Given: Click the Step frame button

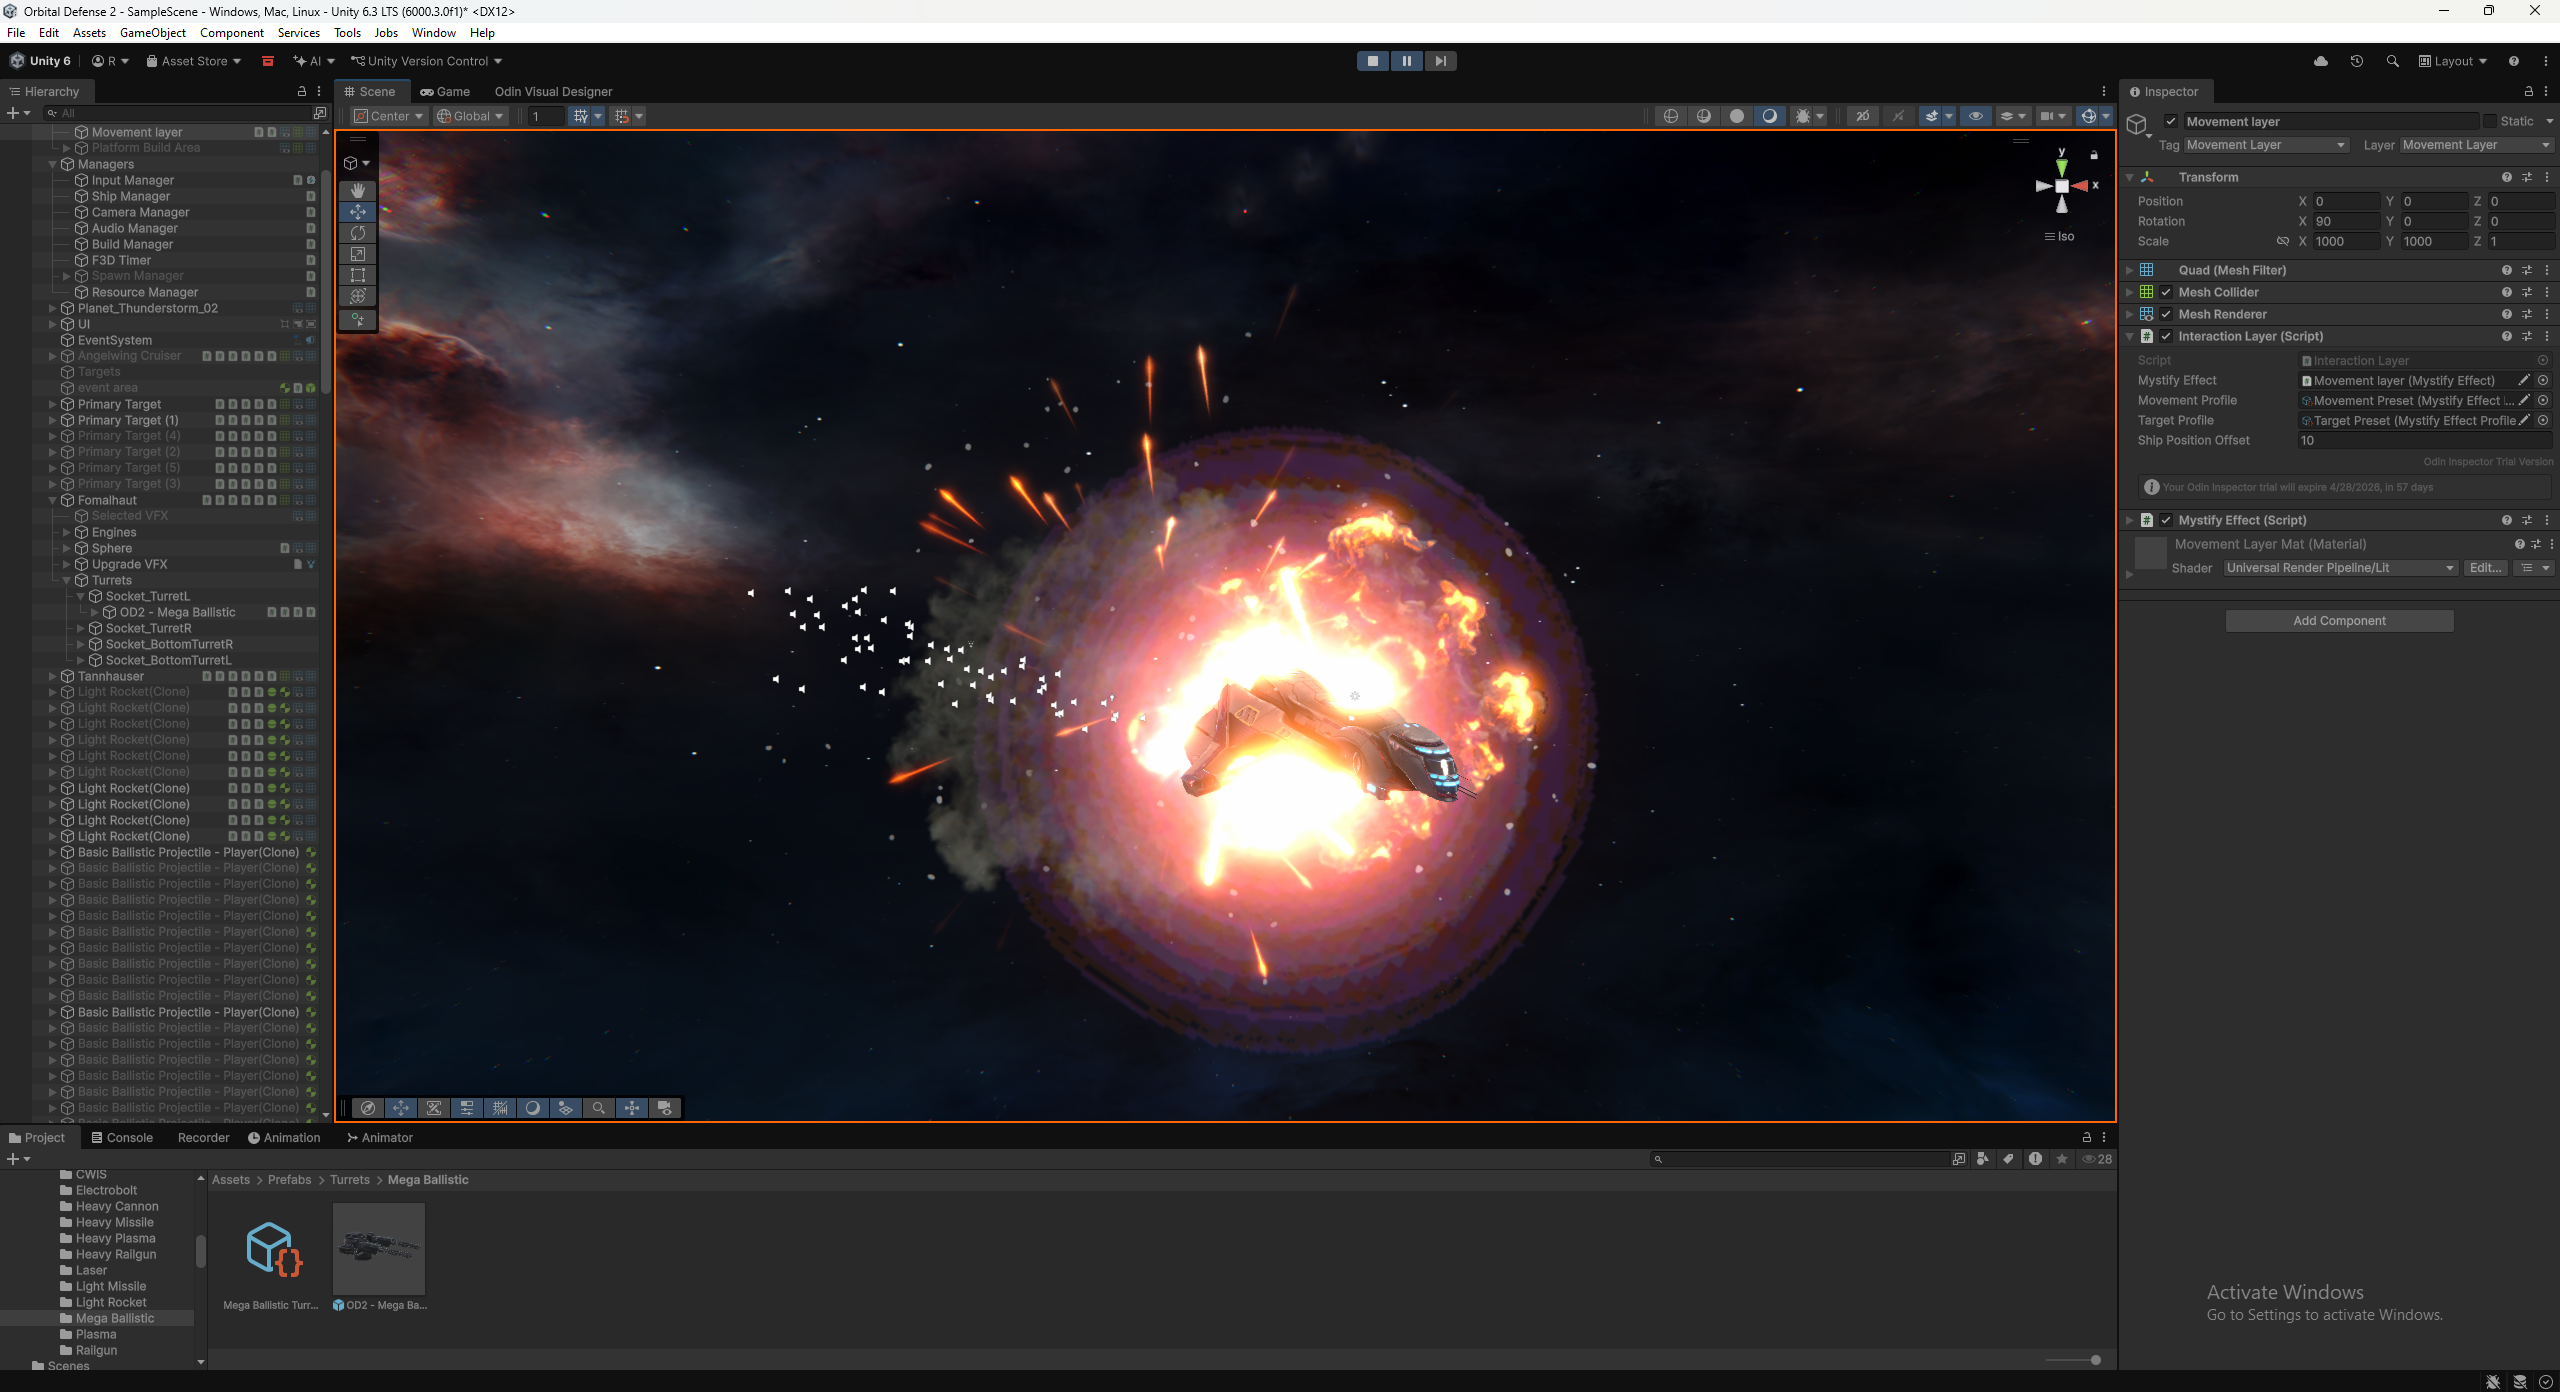Looking at the screenshot, I should 1440,61.
